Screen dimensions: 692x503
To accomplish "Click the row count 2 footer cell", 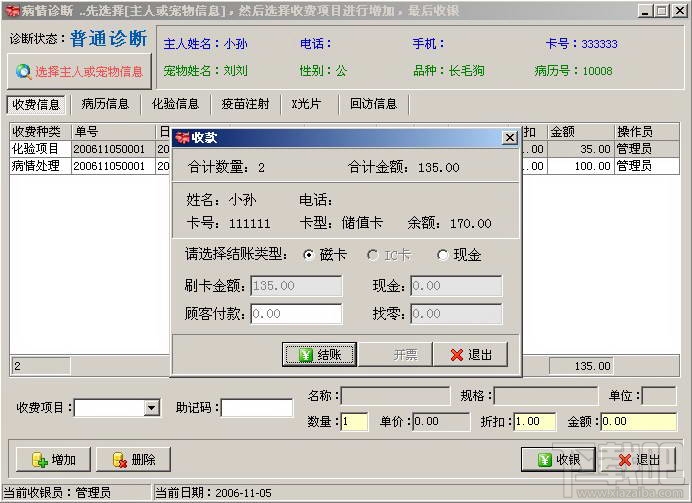I will (41, 366).
